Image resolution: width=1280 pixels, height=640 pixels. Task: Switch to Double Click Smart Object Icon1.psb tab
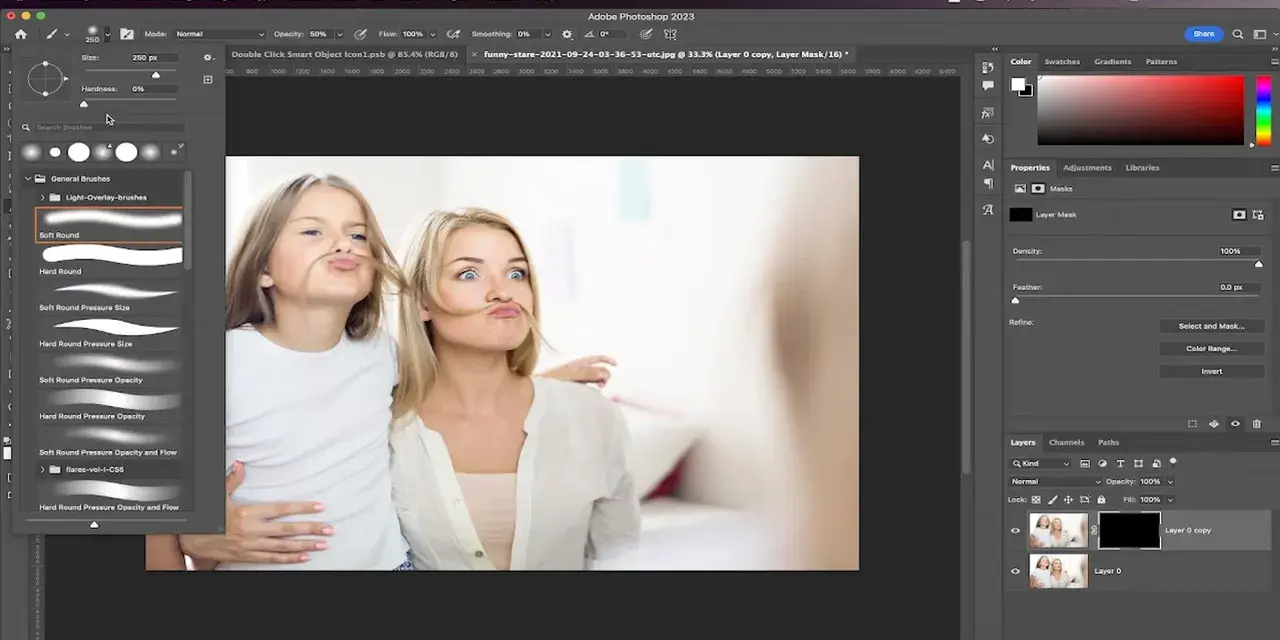(344, 54)
